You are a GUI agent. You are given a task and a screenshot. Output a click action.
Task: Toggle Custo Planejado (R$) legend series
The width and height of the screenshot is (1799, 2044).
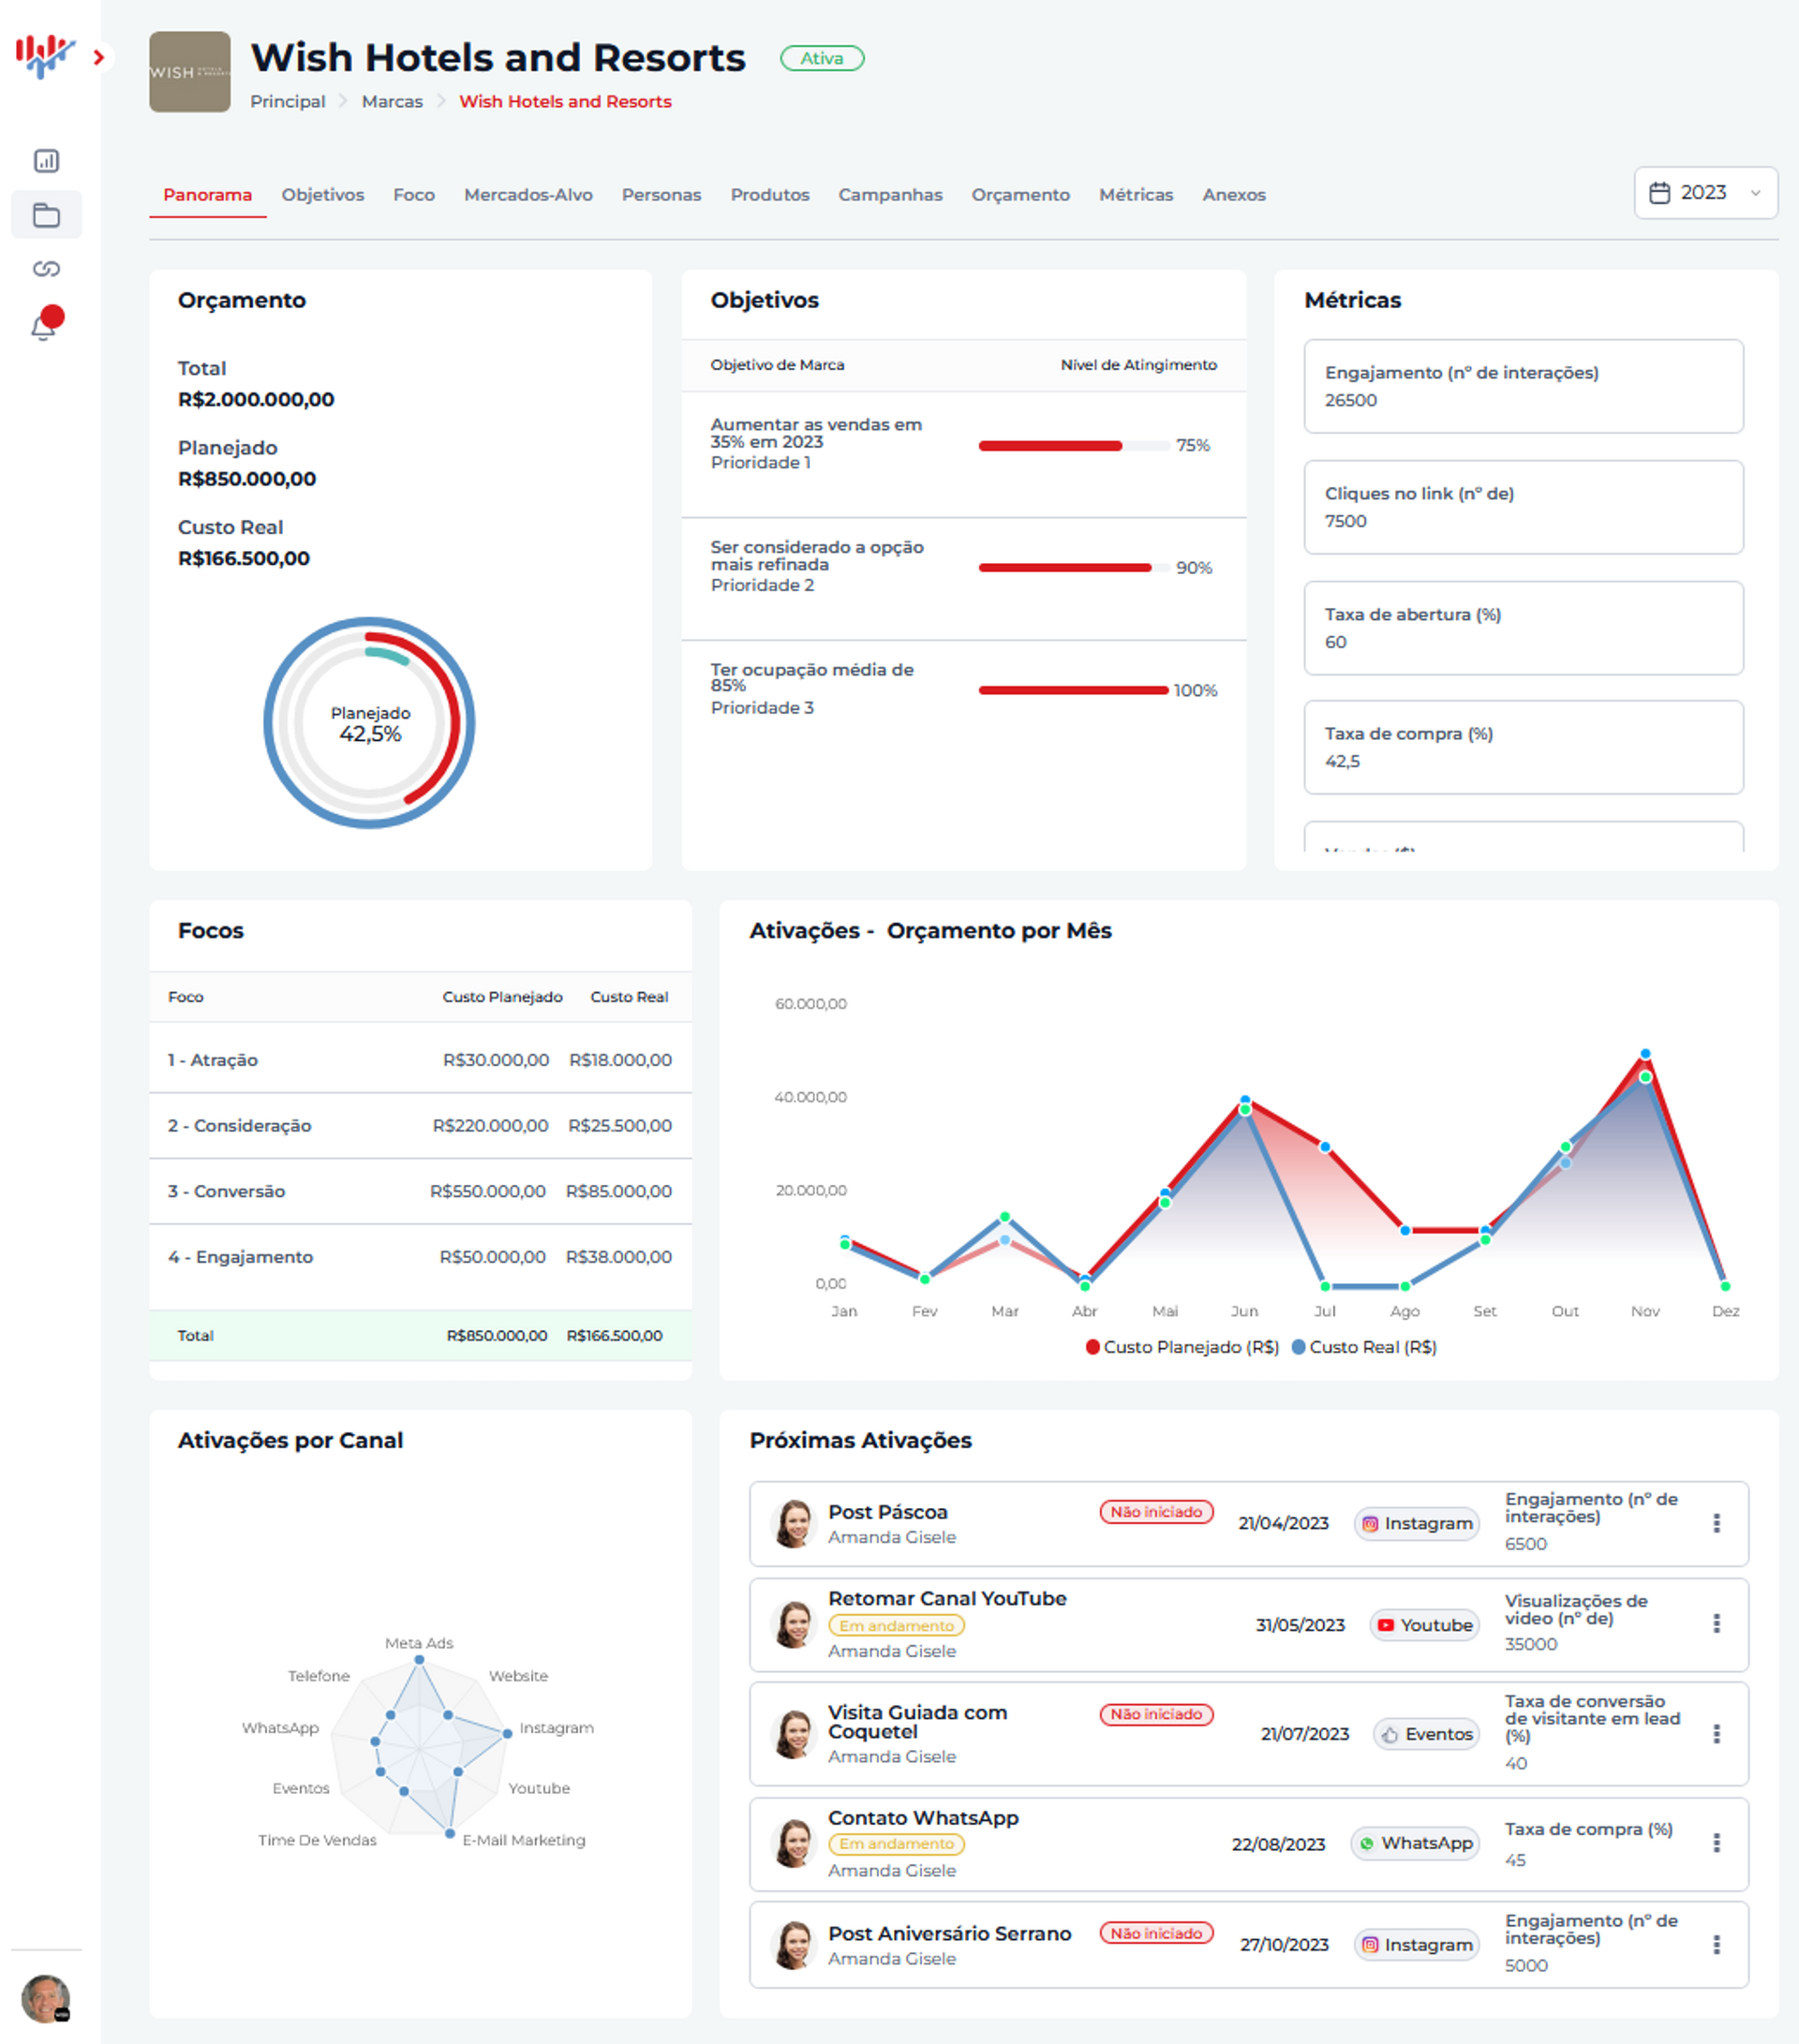pyautogui.click(x=1183, y=1348)
